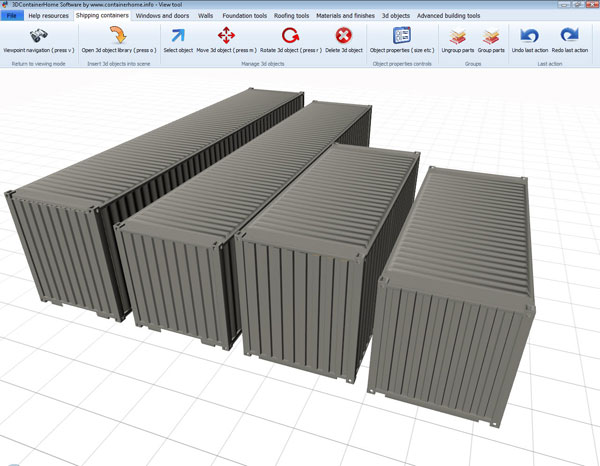Choose the Move 3d object tool

tap(226, 36)
